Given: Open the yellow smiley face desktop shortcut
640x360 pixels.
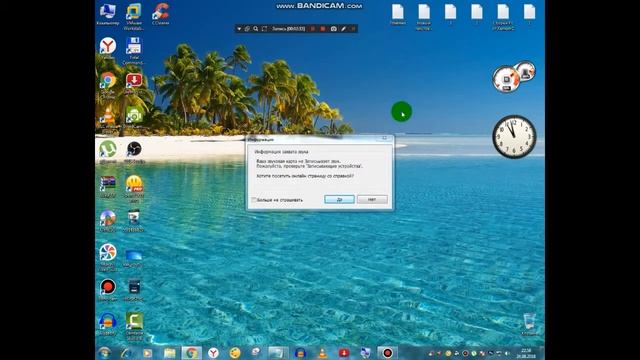Looking at the screenshot, I should [x=134, y=188].
